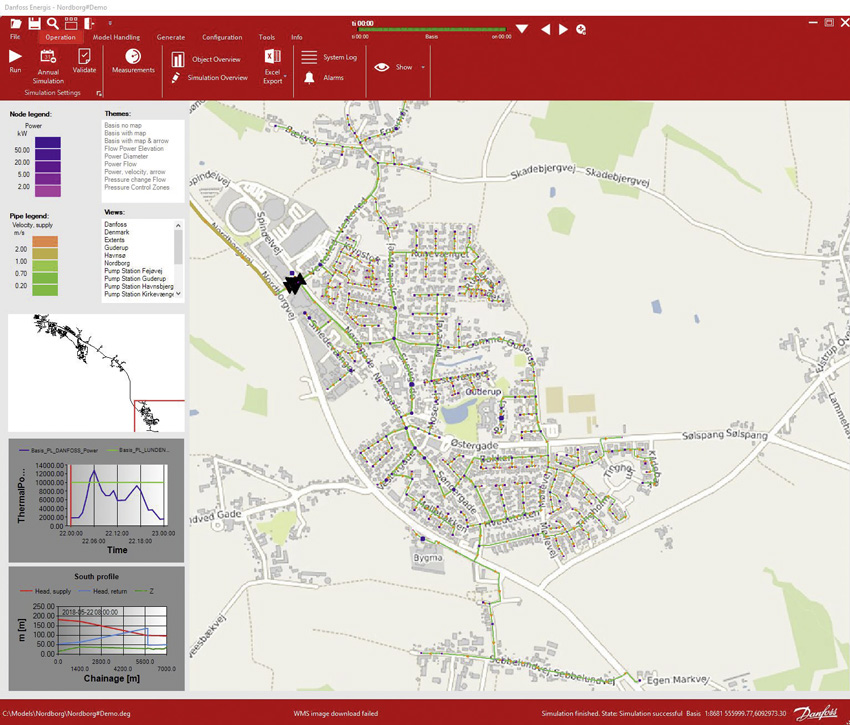850x725 pixels.
Task: Click the Simulation Overview pencil icon
Action: point(176,78)
